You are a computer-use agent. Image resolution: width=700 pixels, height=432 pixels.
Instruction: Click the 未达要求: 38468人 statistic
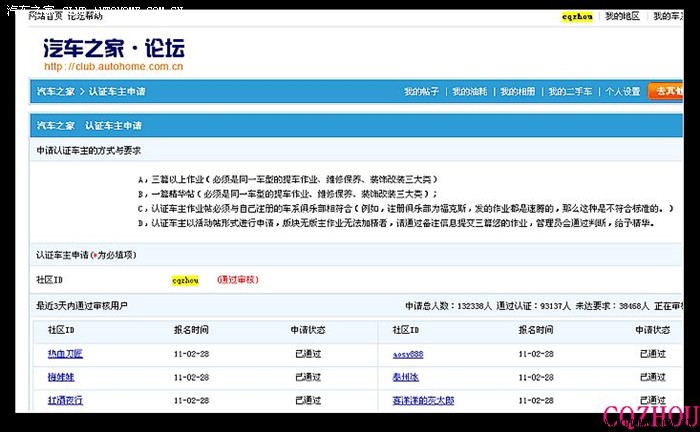click(612, 306)
